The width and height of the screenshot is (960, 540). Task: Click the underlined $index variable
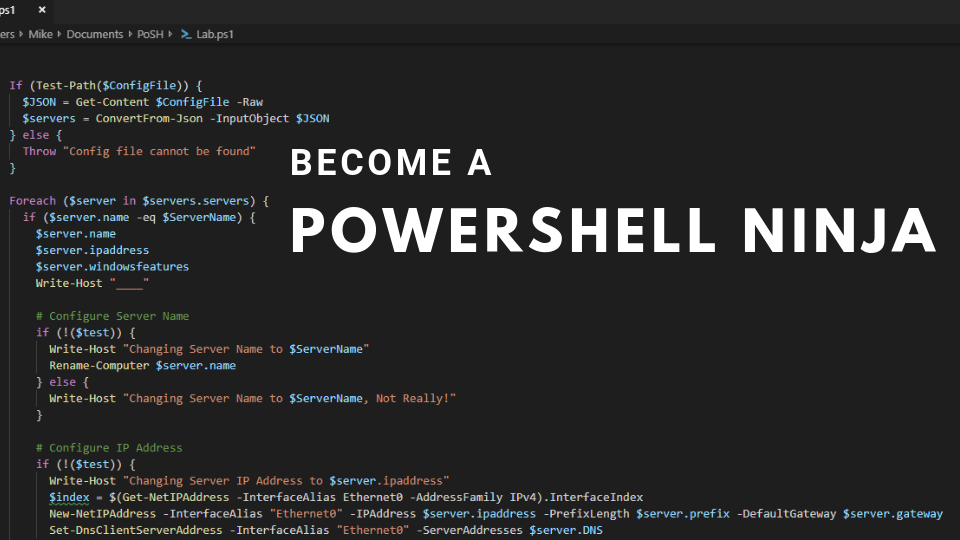tap(68, 497)
